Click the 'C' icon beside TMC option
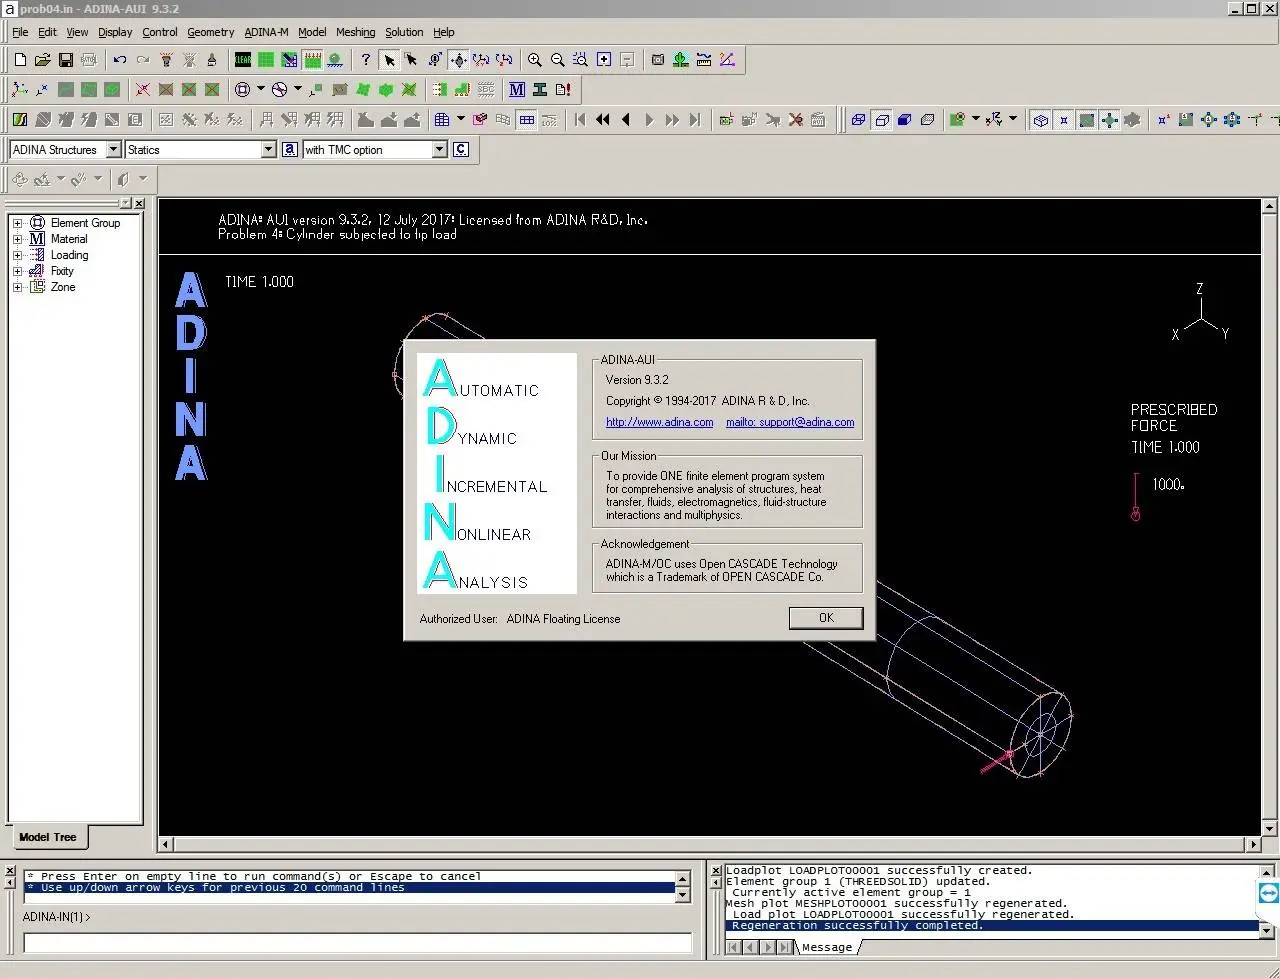The image size is (1280, 978). click(461, 149)
